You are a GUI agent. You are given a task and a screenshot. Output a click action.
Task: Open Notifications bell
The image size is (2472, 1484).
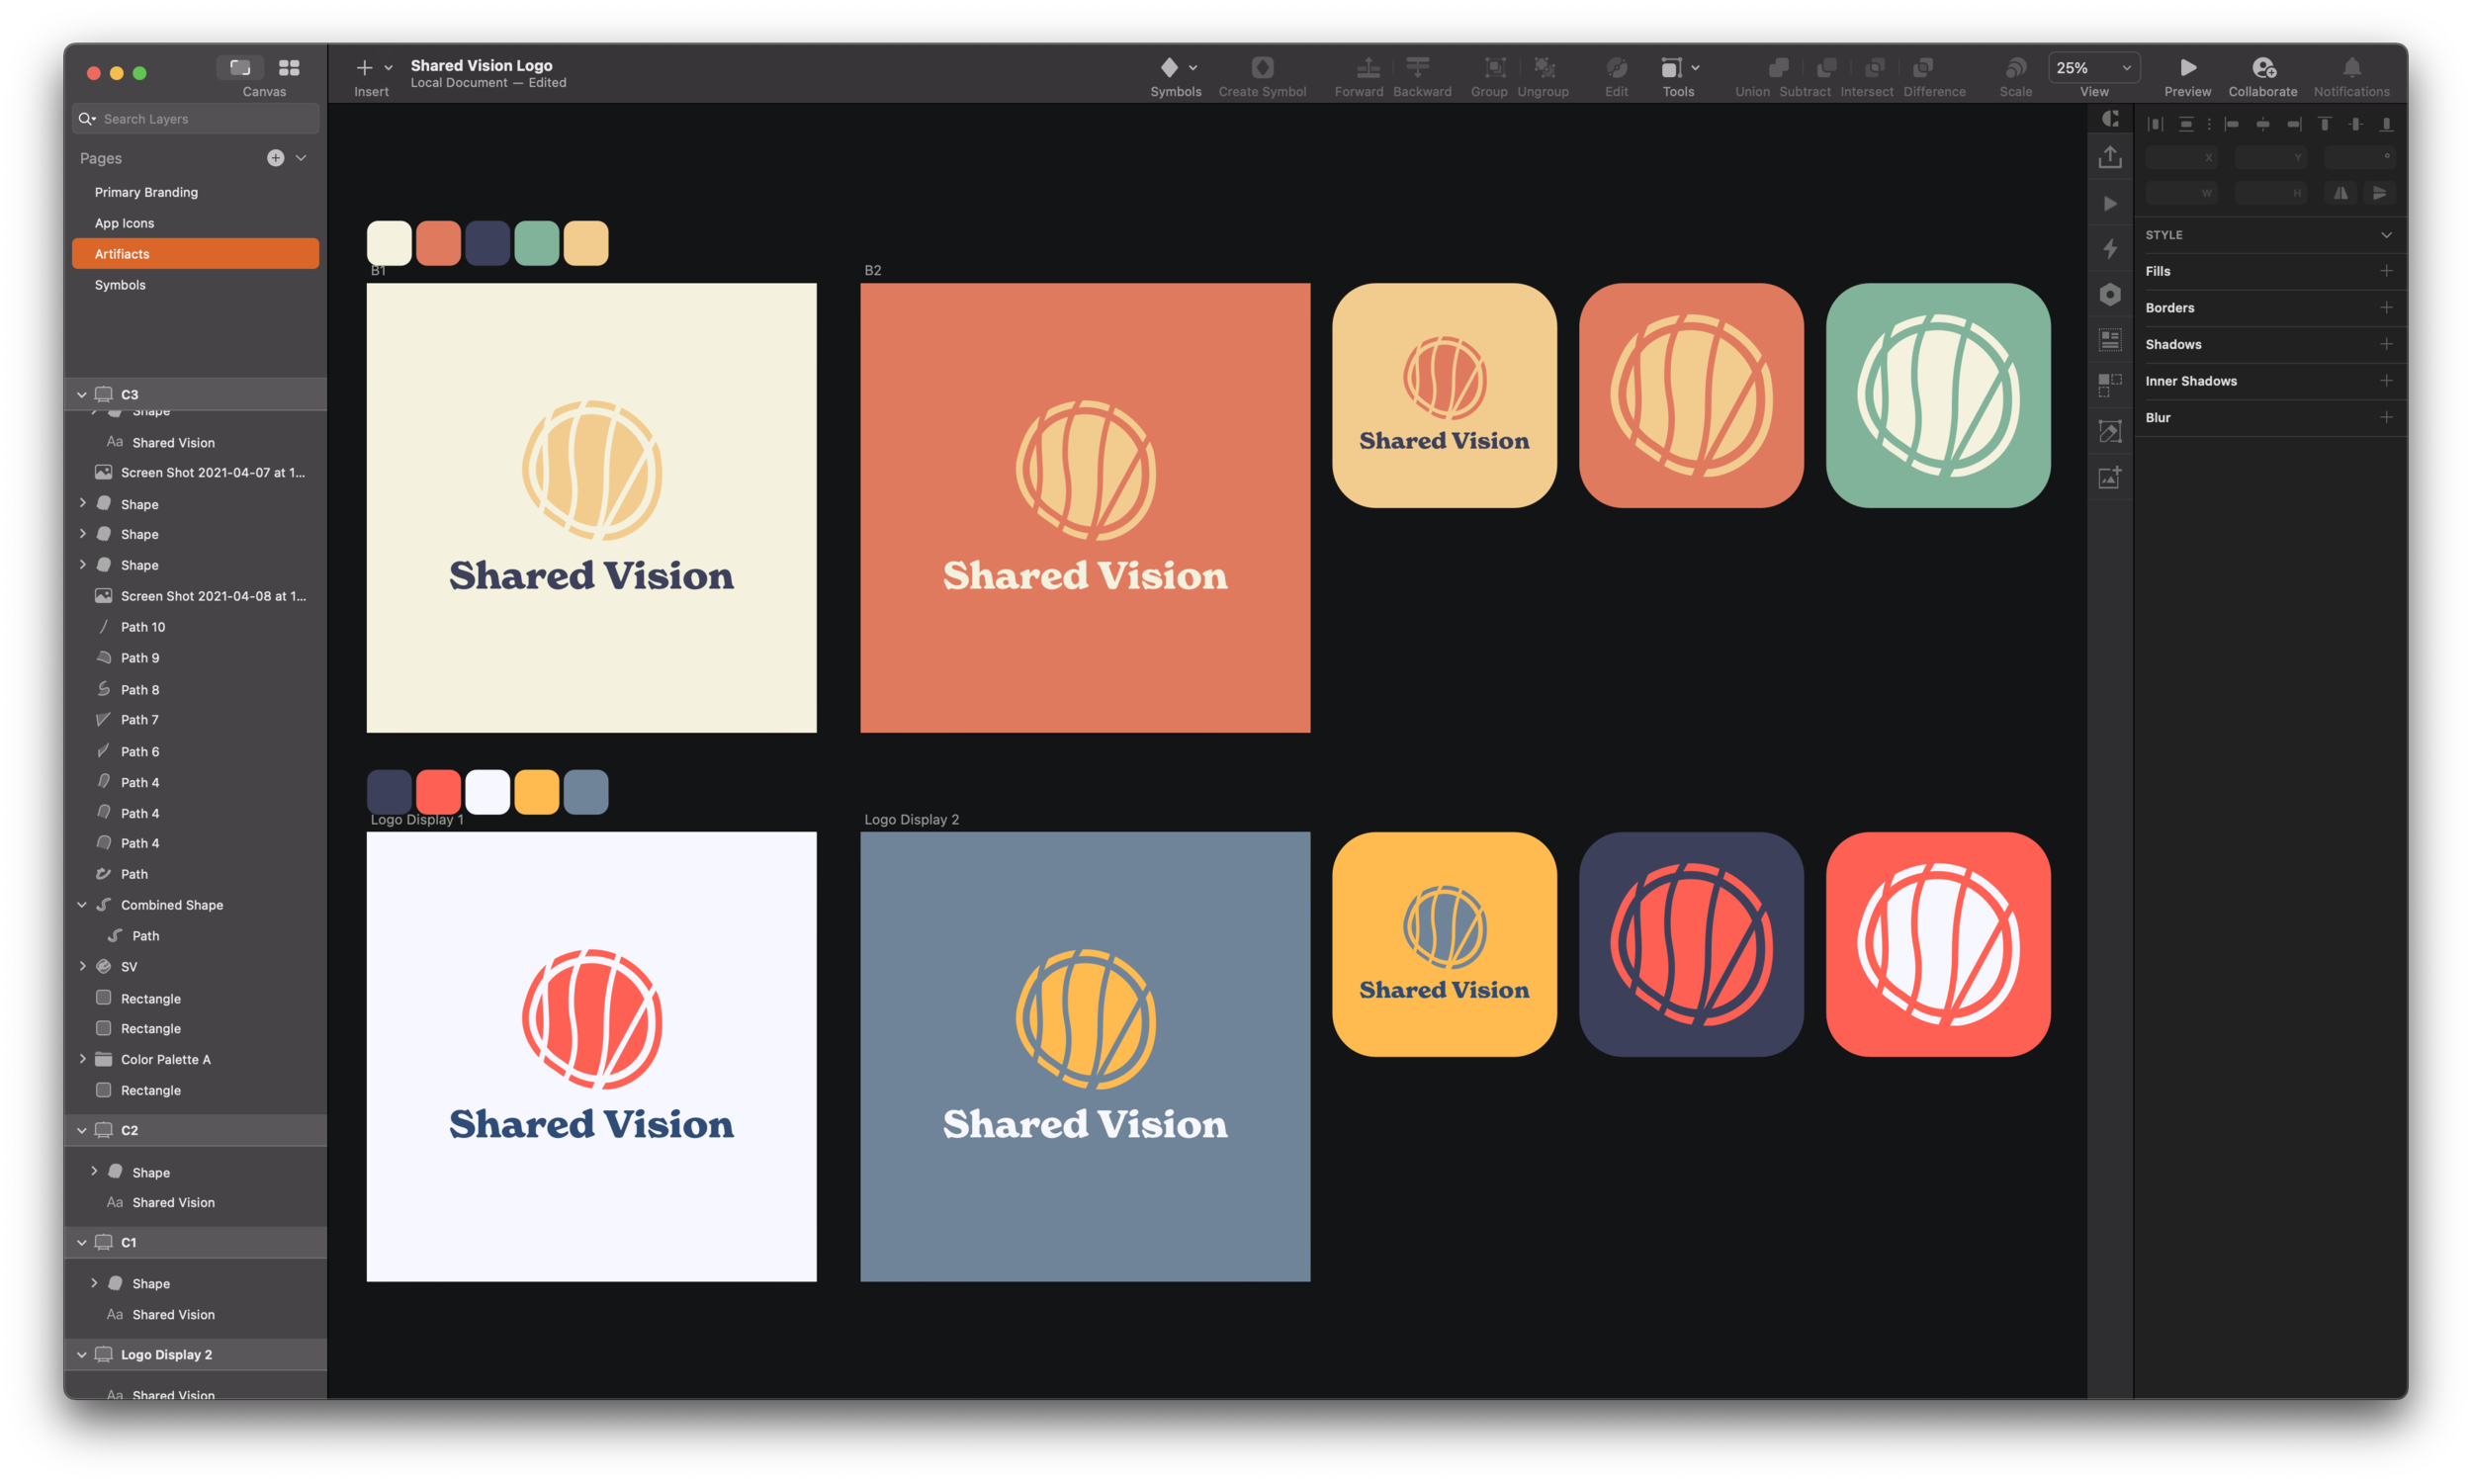click(2351, 67)
